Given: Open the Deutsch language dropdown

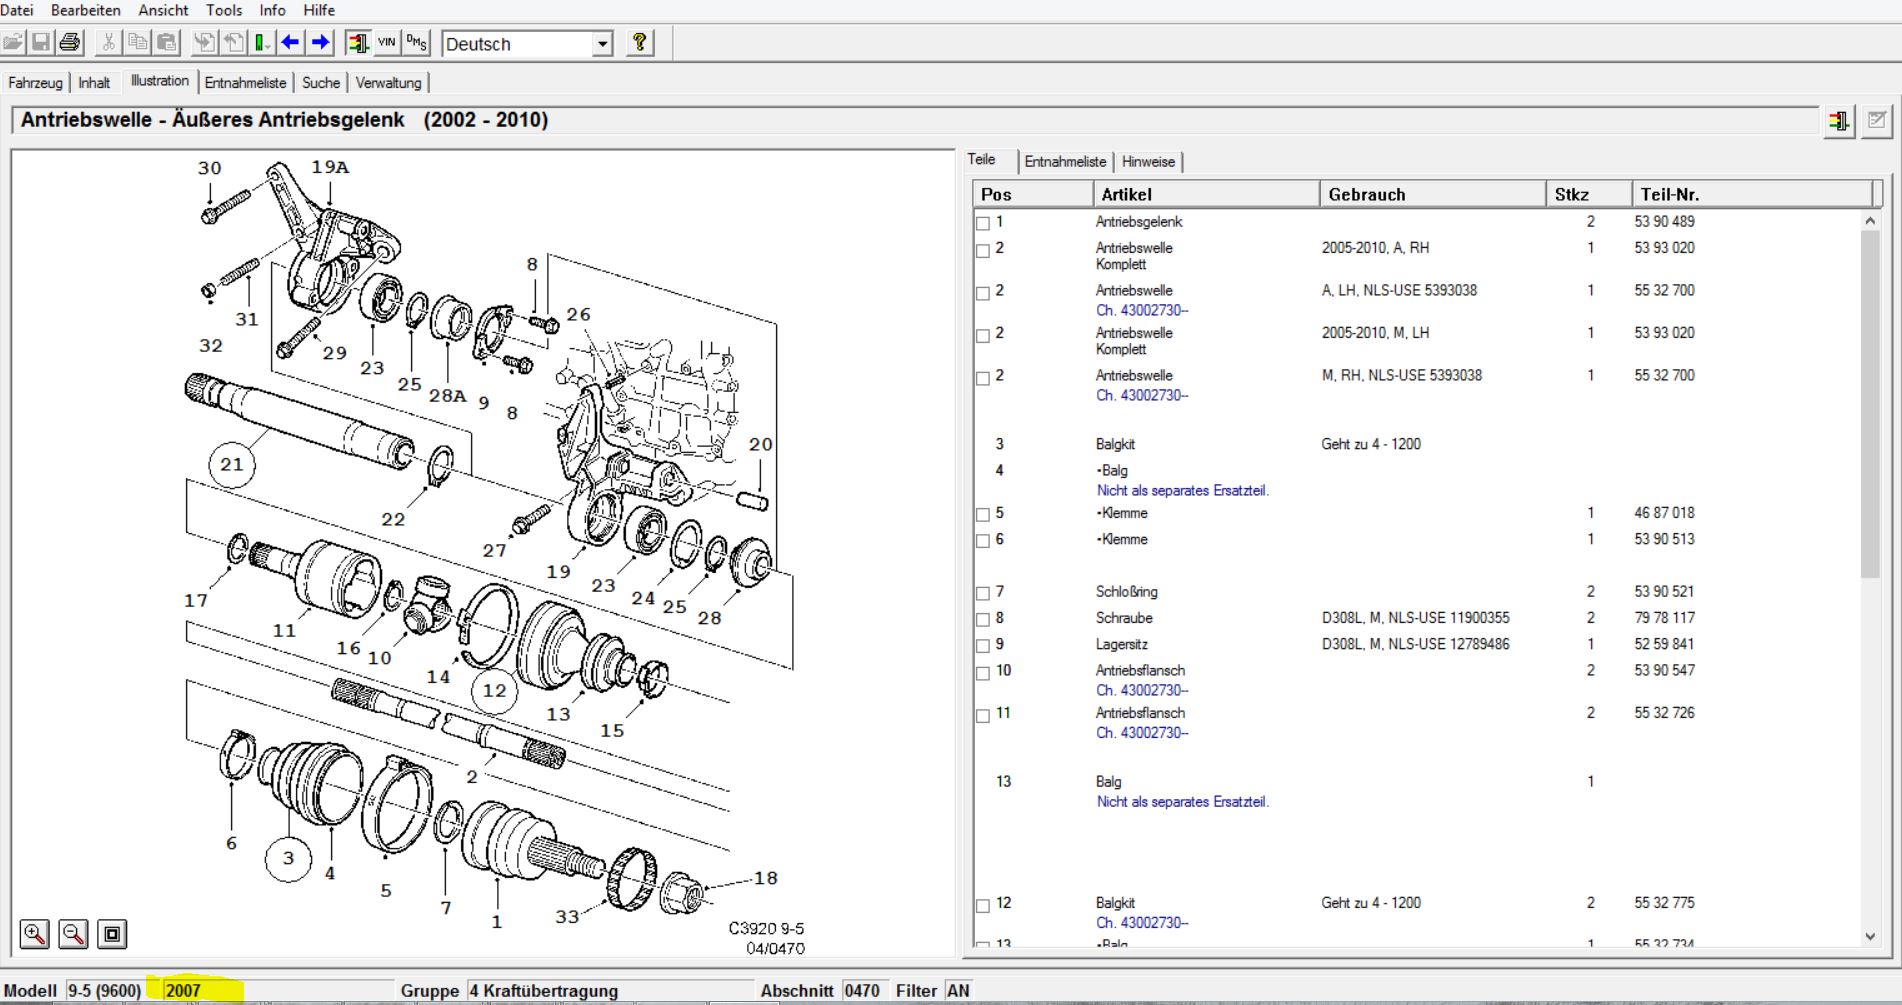Looking at the screenshot, I should pos(602,44).
